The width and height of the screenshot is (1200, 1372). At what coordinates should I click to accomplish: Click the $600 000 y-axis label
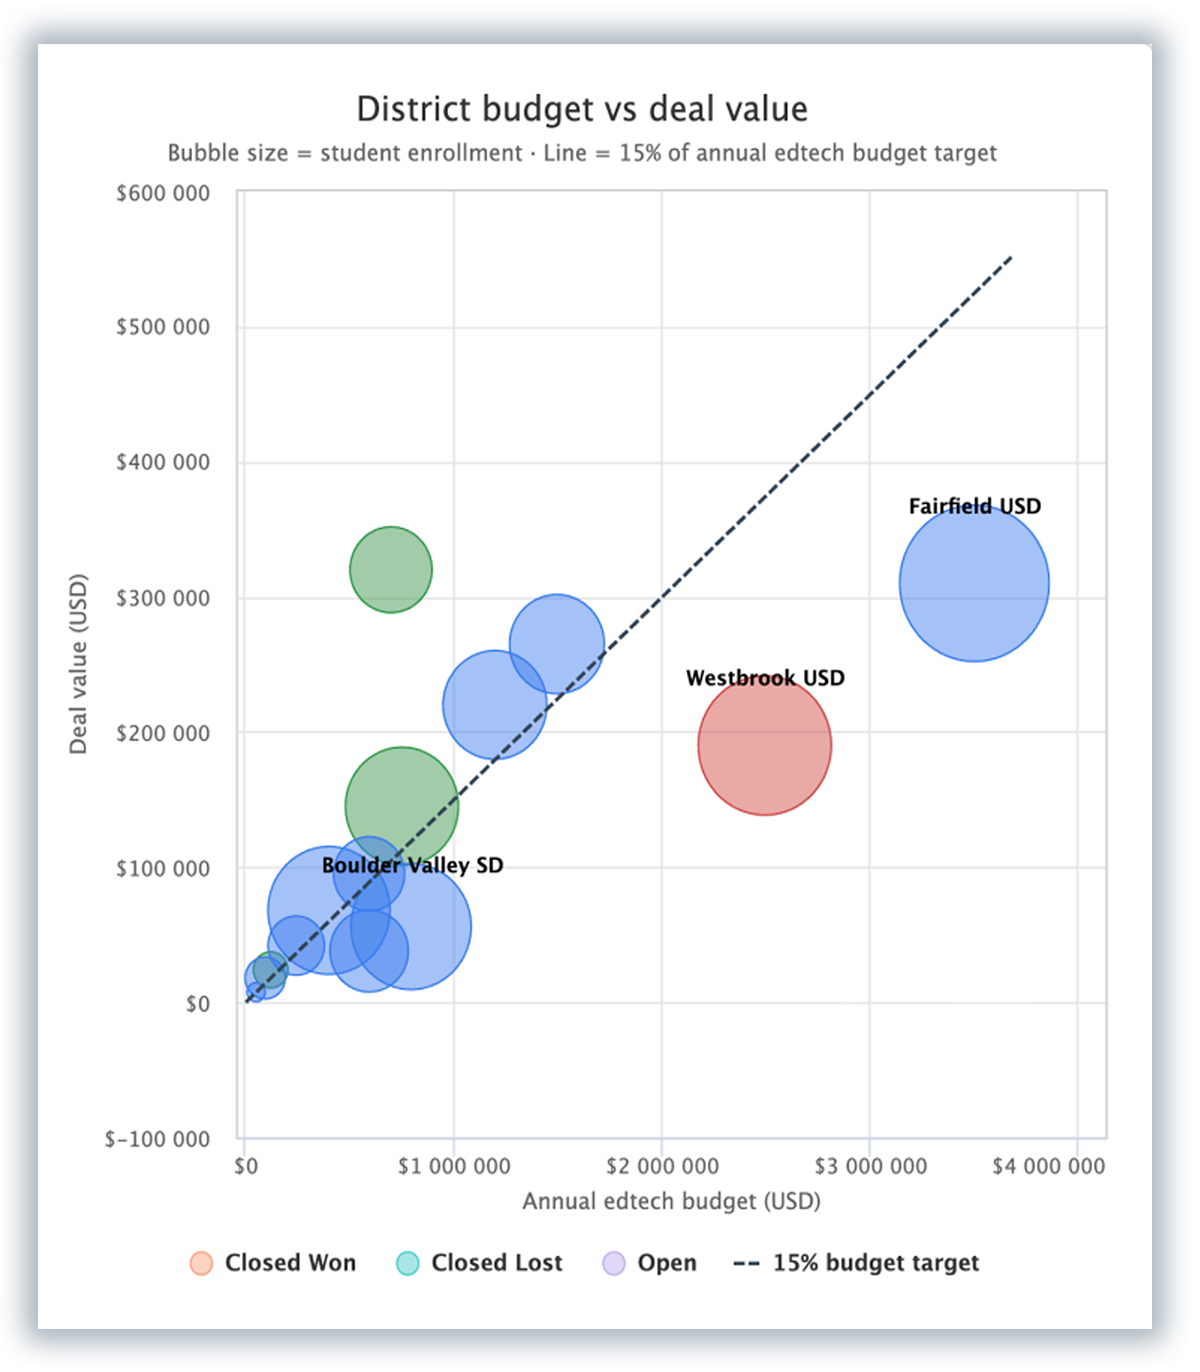point(163,193)
